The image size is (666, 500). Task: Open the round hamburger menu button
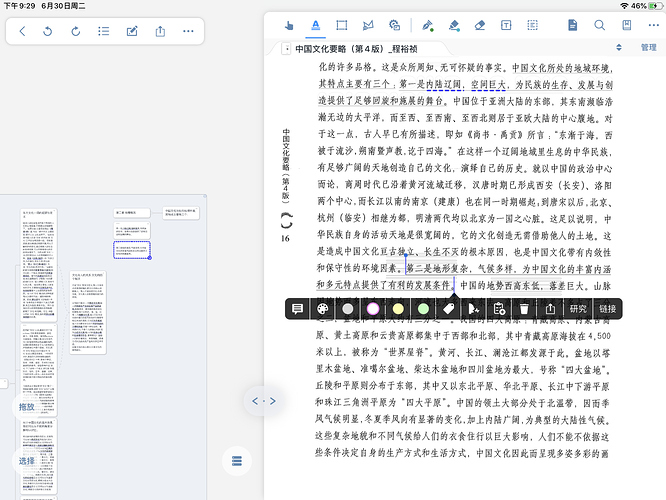[x=237, y=461]
